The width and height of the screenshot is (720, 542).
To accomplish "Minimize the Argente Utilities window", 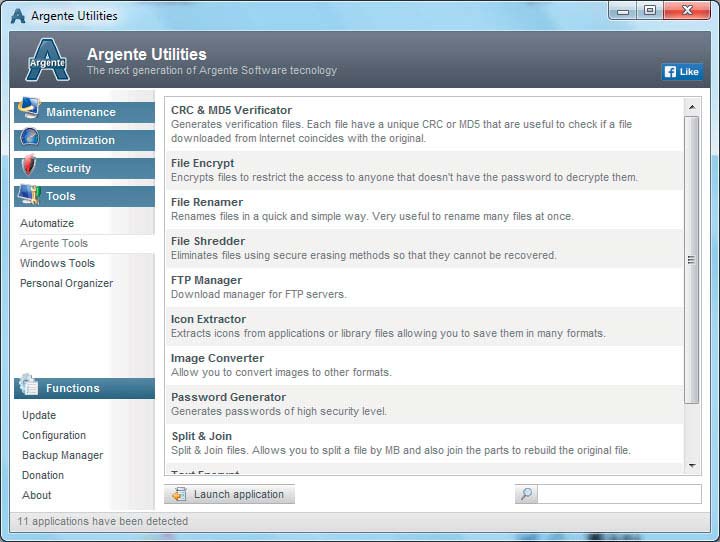I will [623, 11].
